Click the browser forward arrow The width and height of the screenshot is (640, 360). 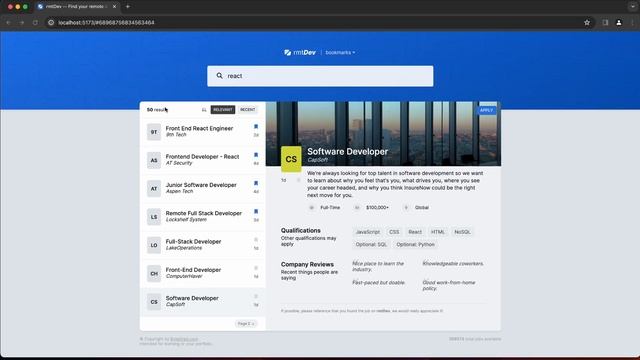22,22
